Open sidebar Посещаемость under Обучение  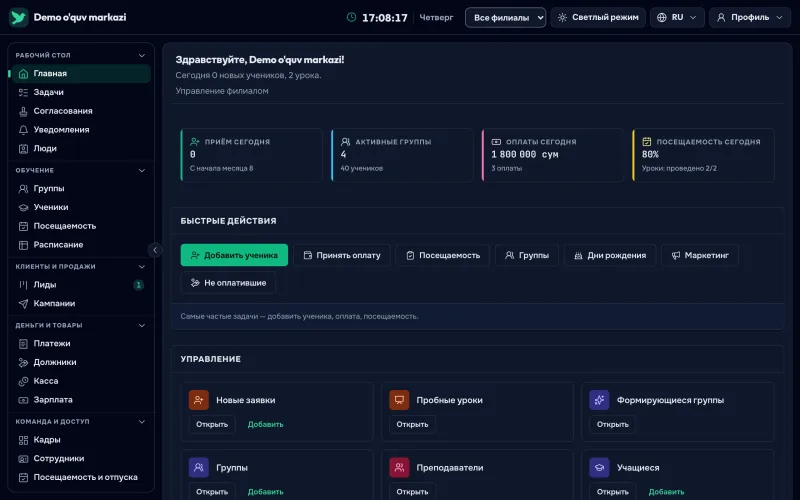(x=81, y=226)
